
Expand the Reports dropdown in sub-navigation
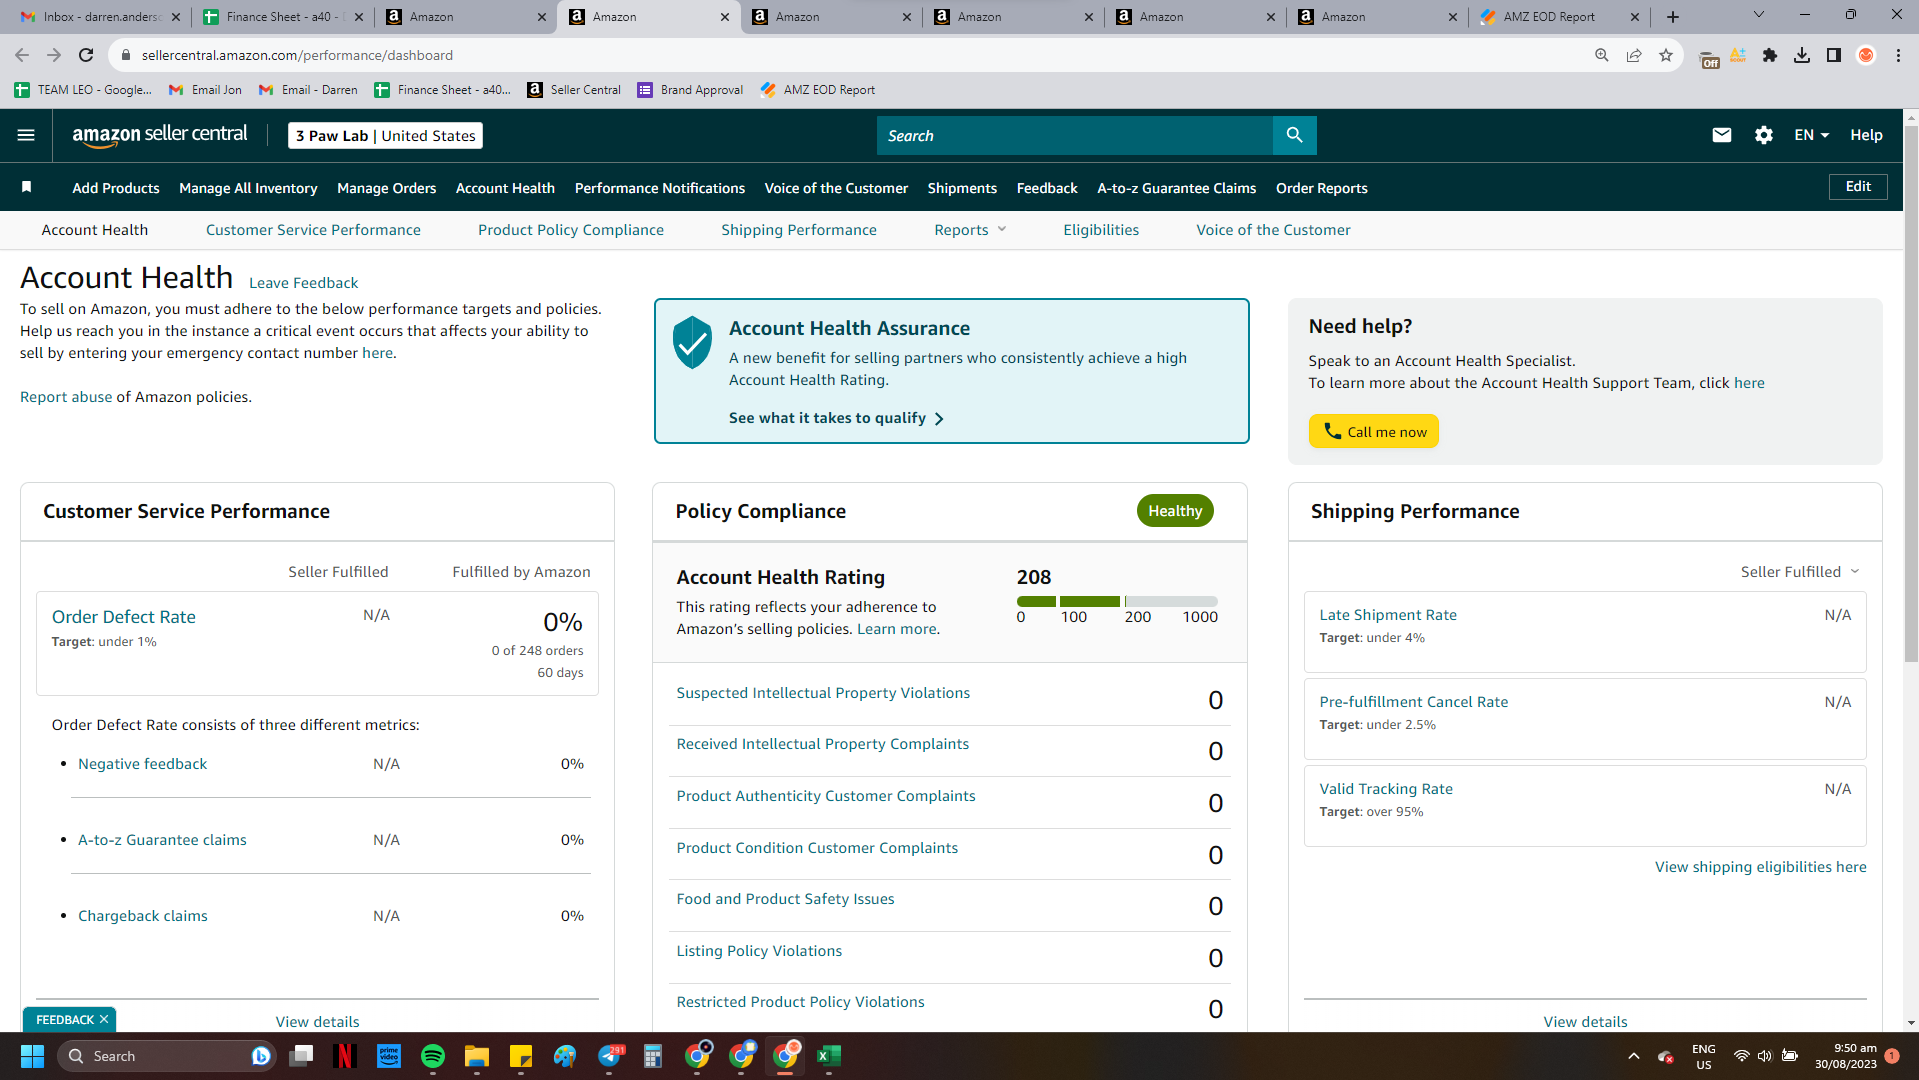point(970,230)
